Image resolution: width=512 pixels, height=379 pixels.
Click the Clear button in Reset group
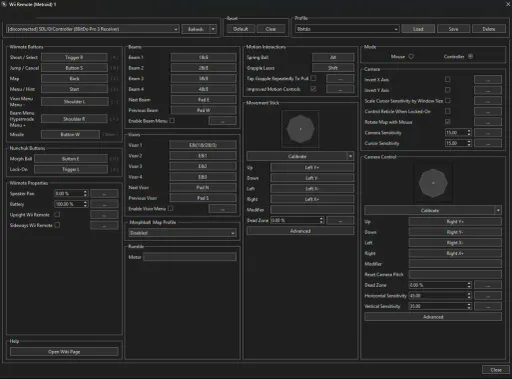(271, 29)
